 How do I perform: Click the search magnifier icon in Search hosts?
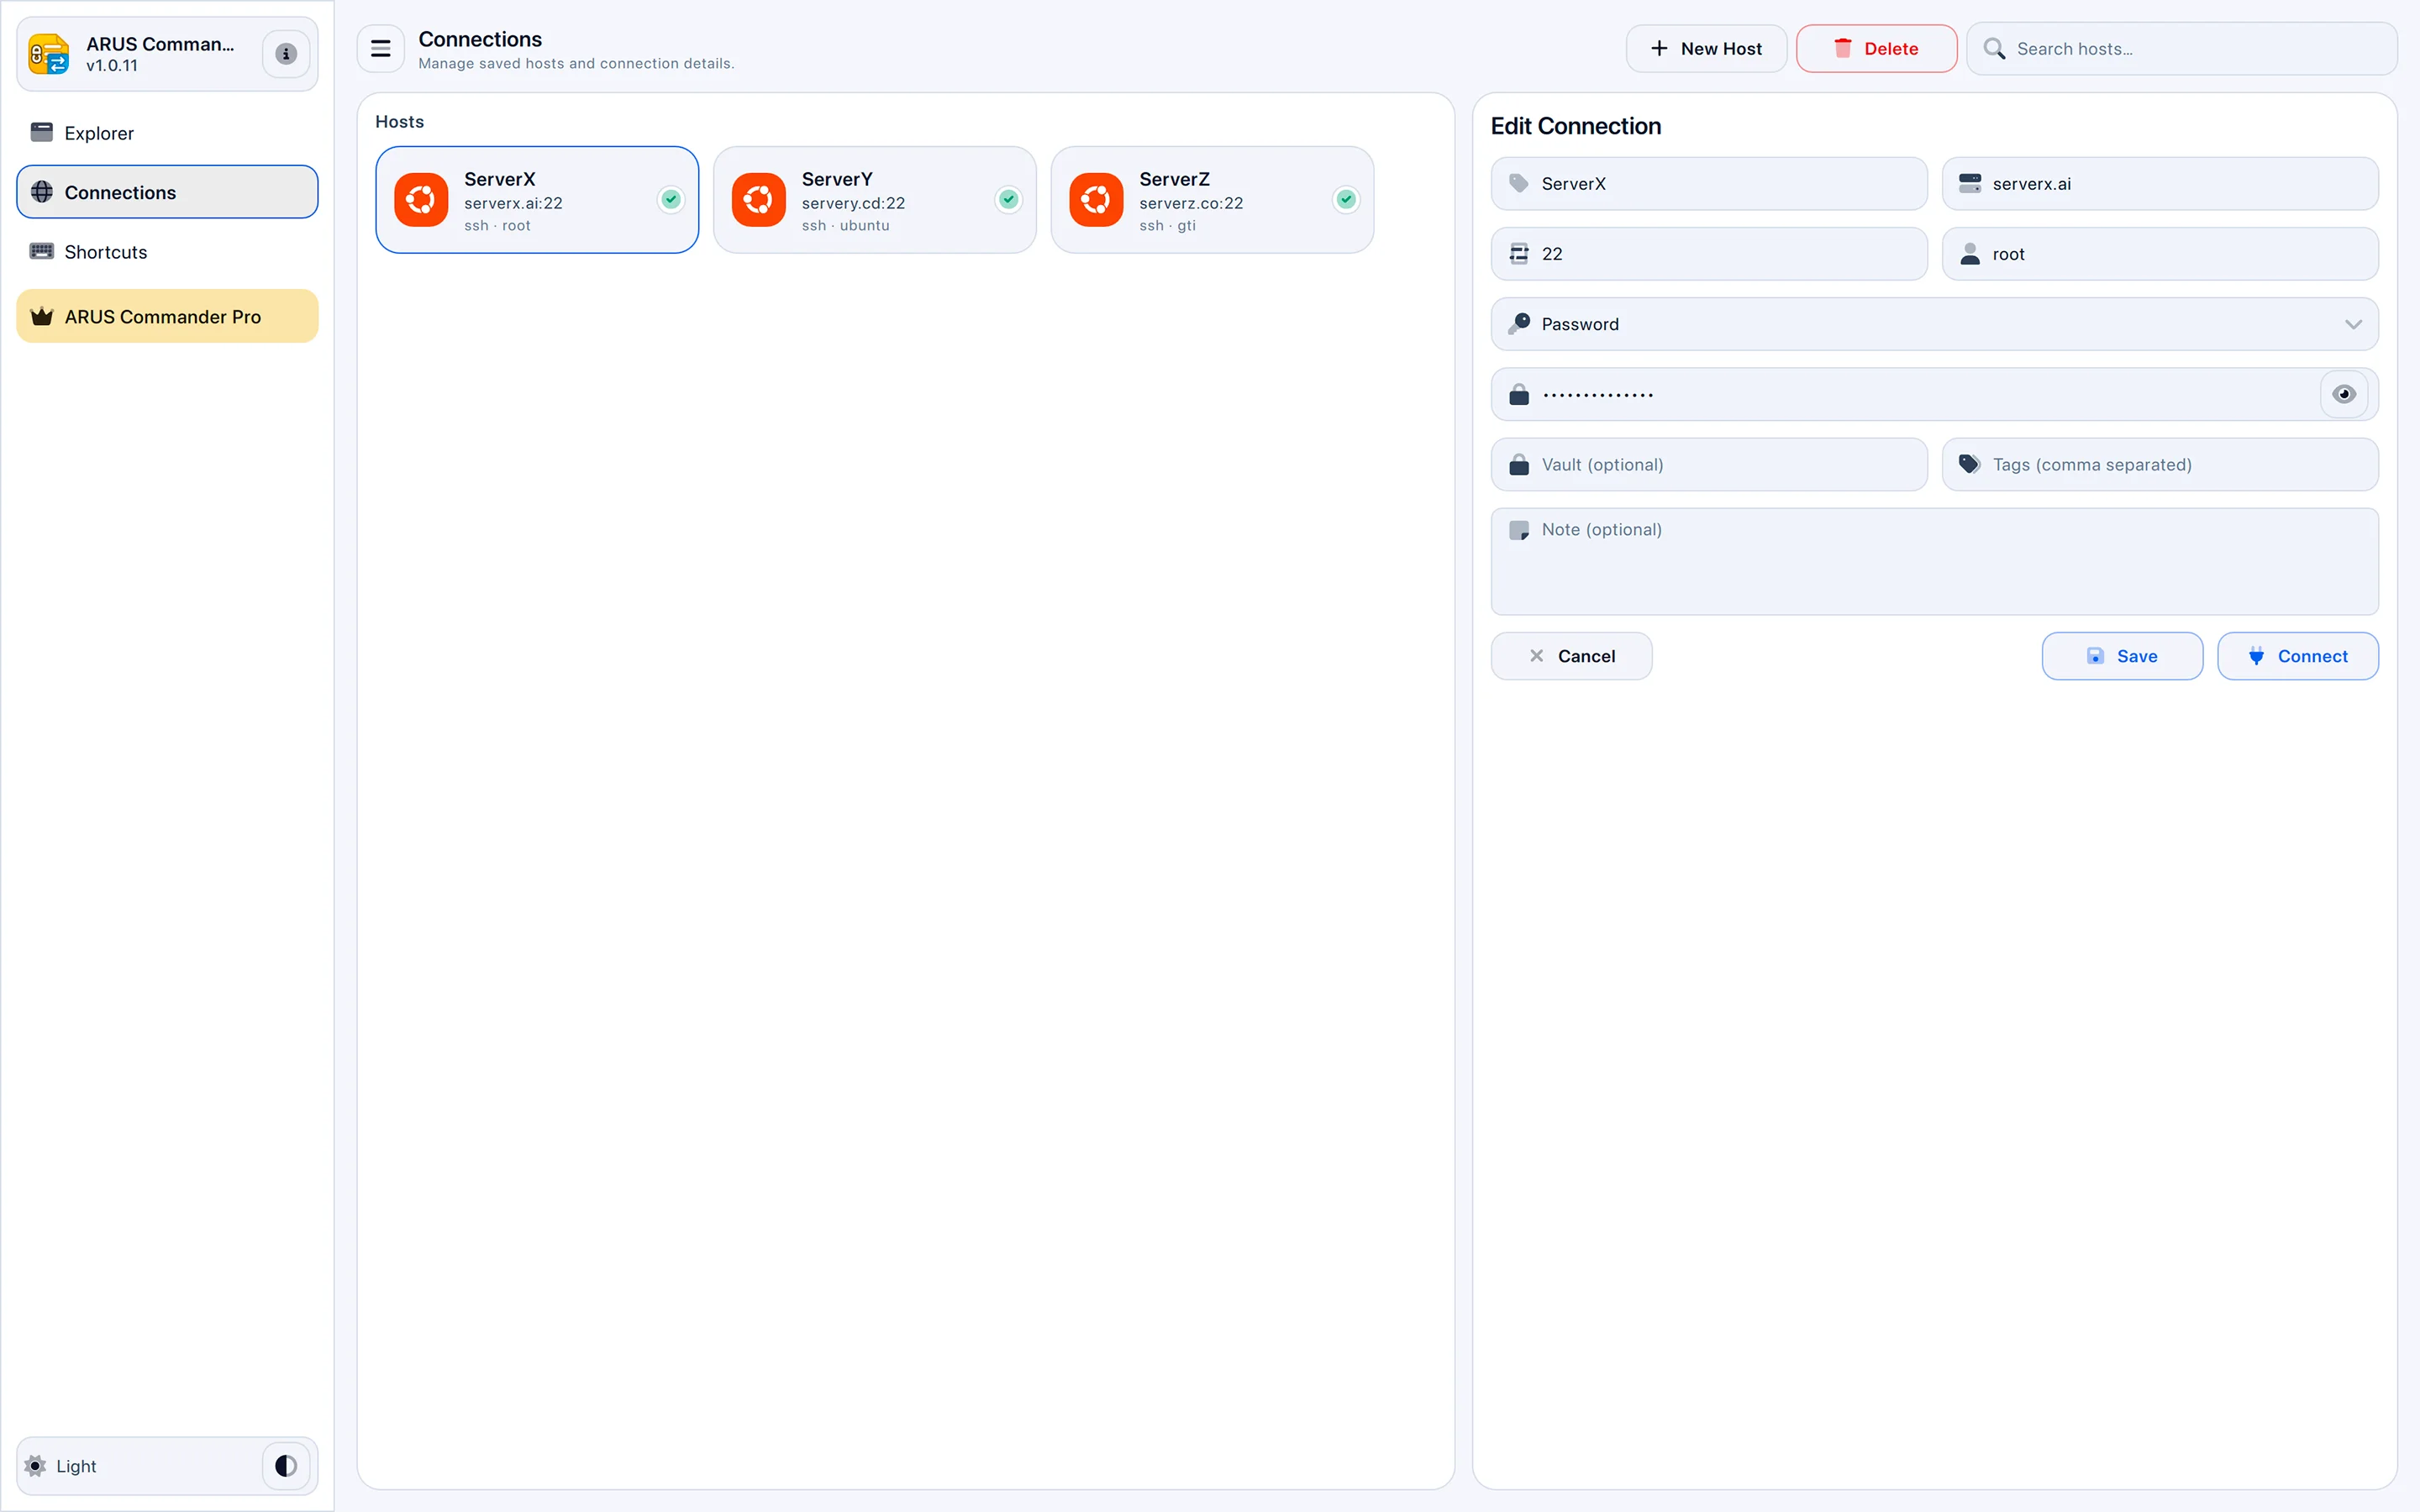tap(1995, 48)
